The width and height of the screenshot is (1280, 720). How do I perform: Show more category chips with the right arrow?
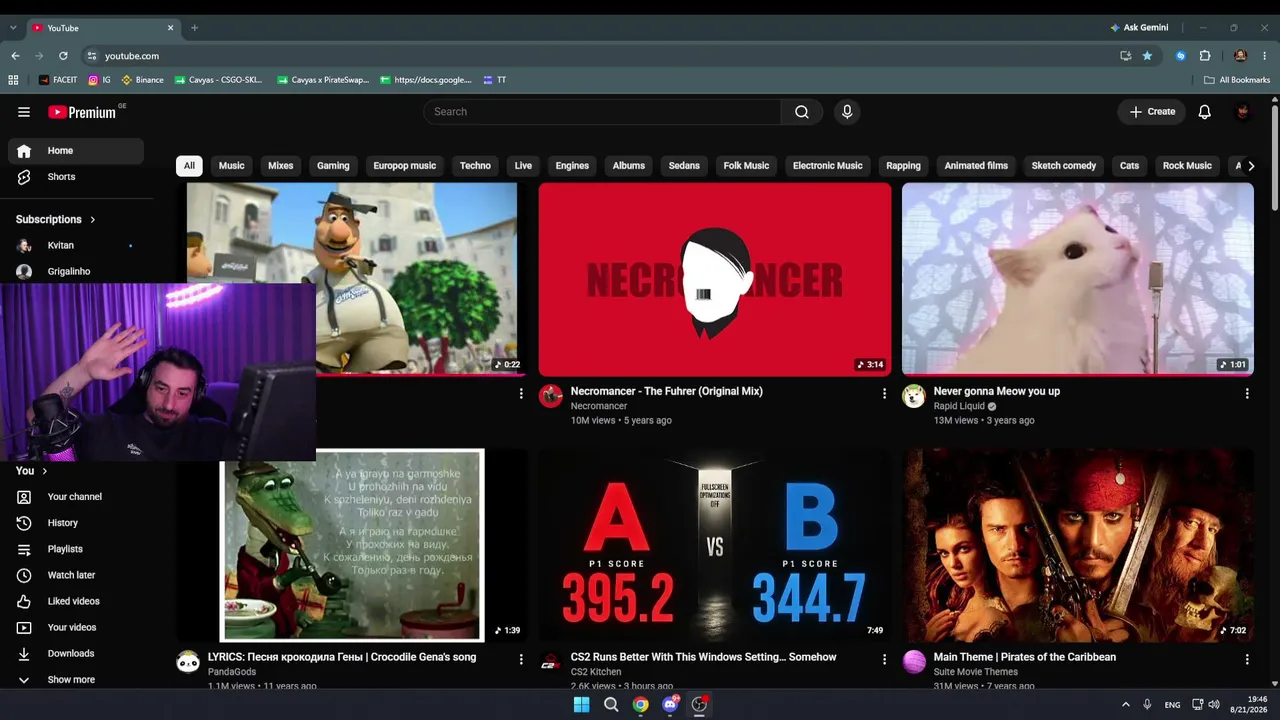click(x=1251, y=166)
